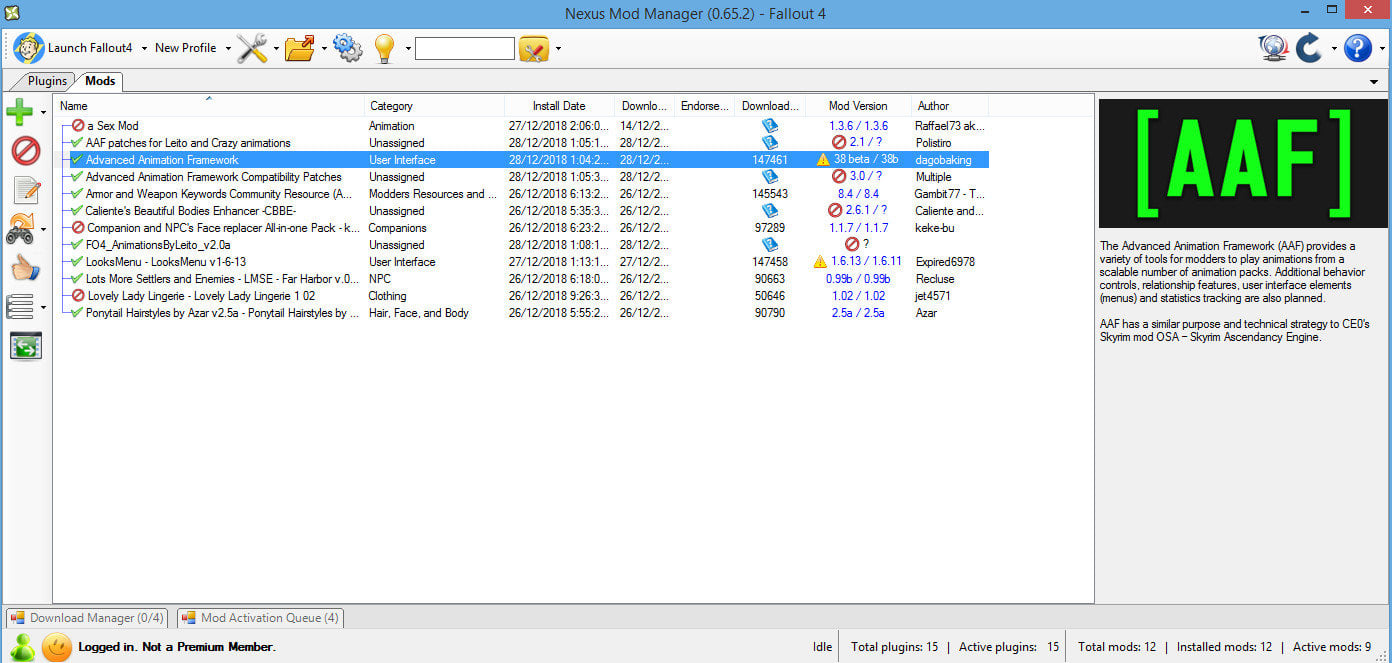The image size is (1392, 663).
Task: Click tab strip overflow arrow at right
Action: tap(1374, 81)
